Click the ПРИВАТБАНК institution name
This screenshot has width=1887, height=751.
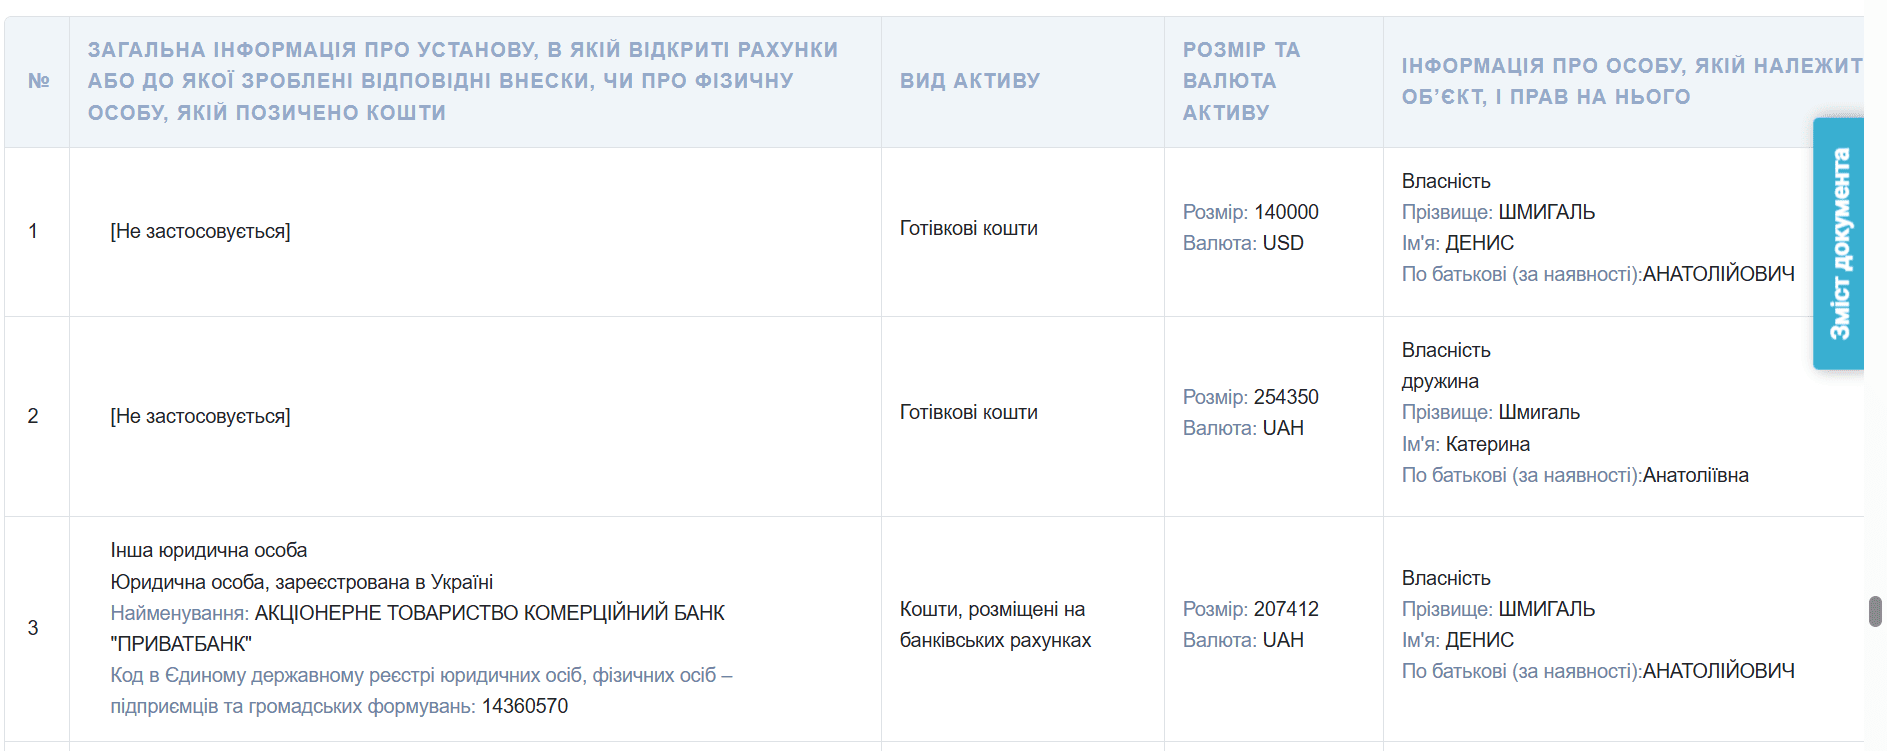click(489, 613)
